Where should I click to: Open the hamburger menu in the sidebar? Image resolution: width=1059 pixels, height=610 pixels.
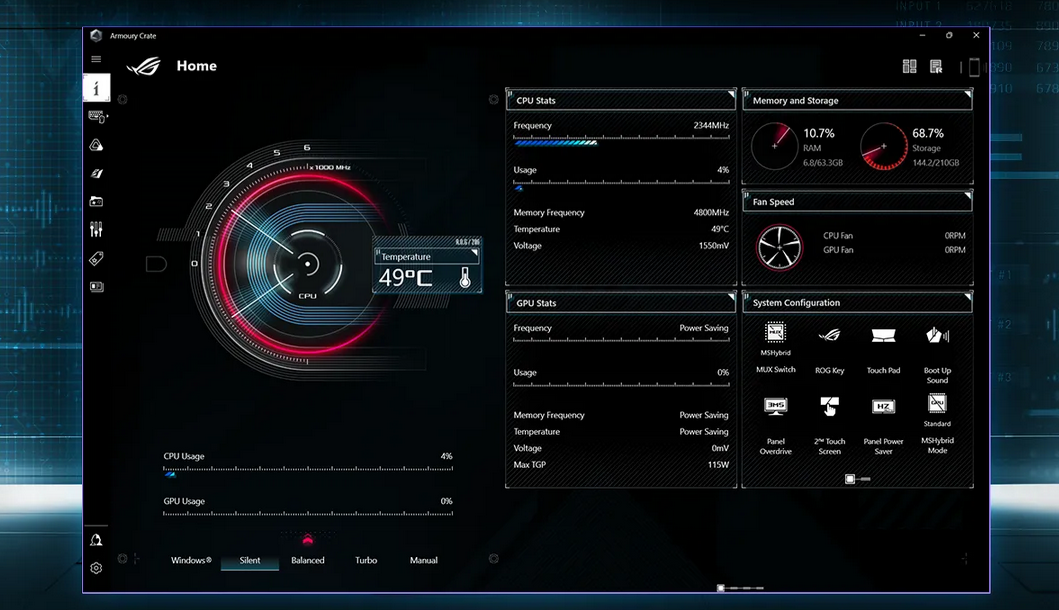[x=96, y=59]
